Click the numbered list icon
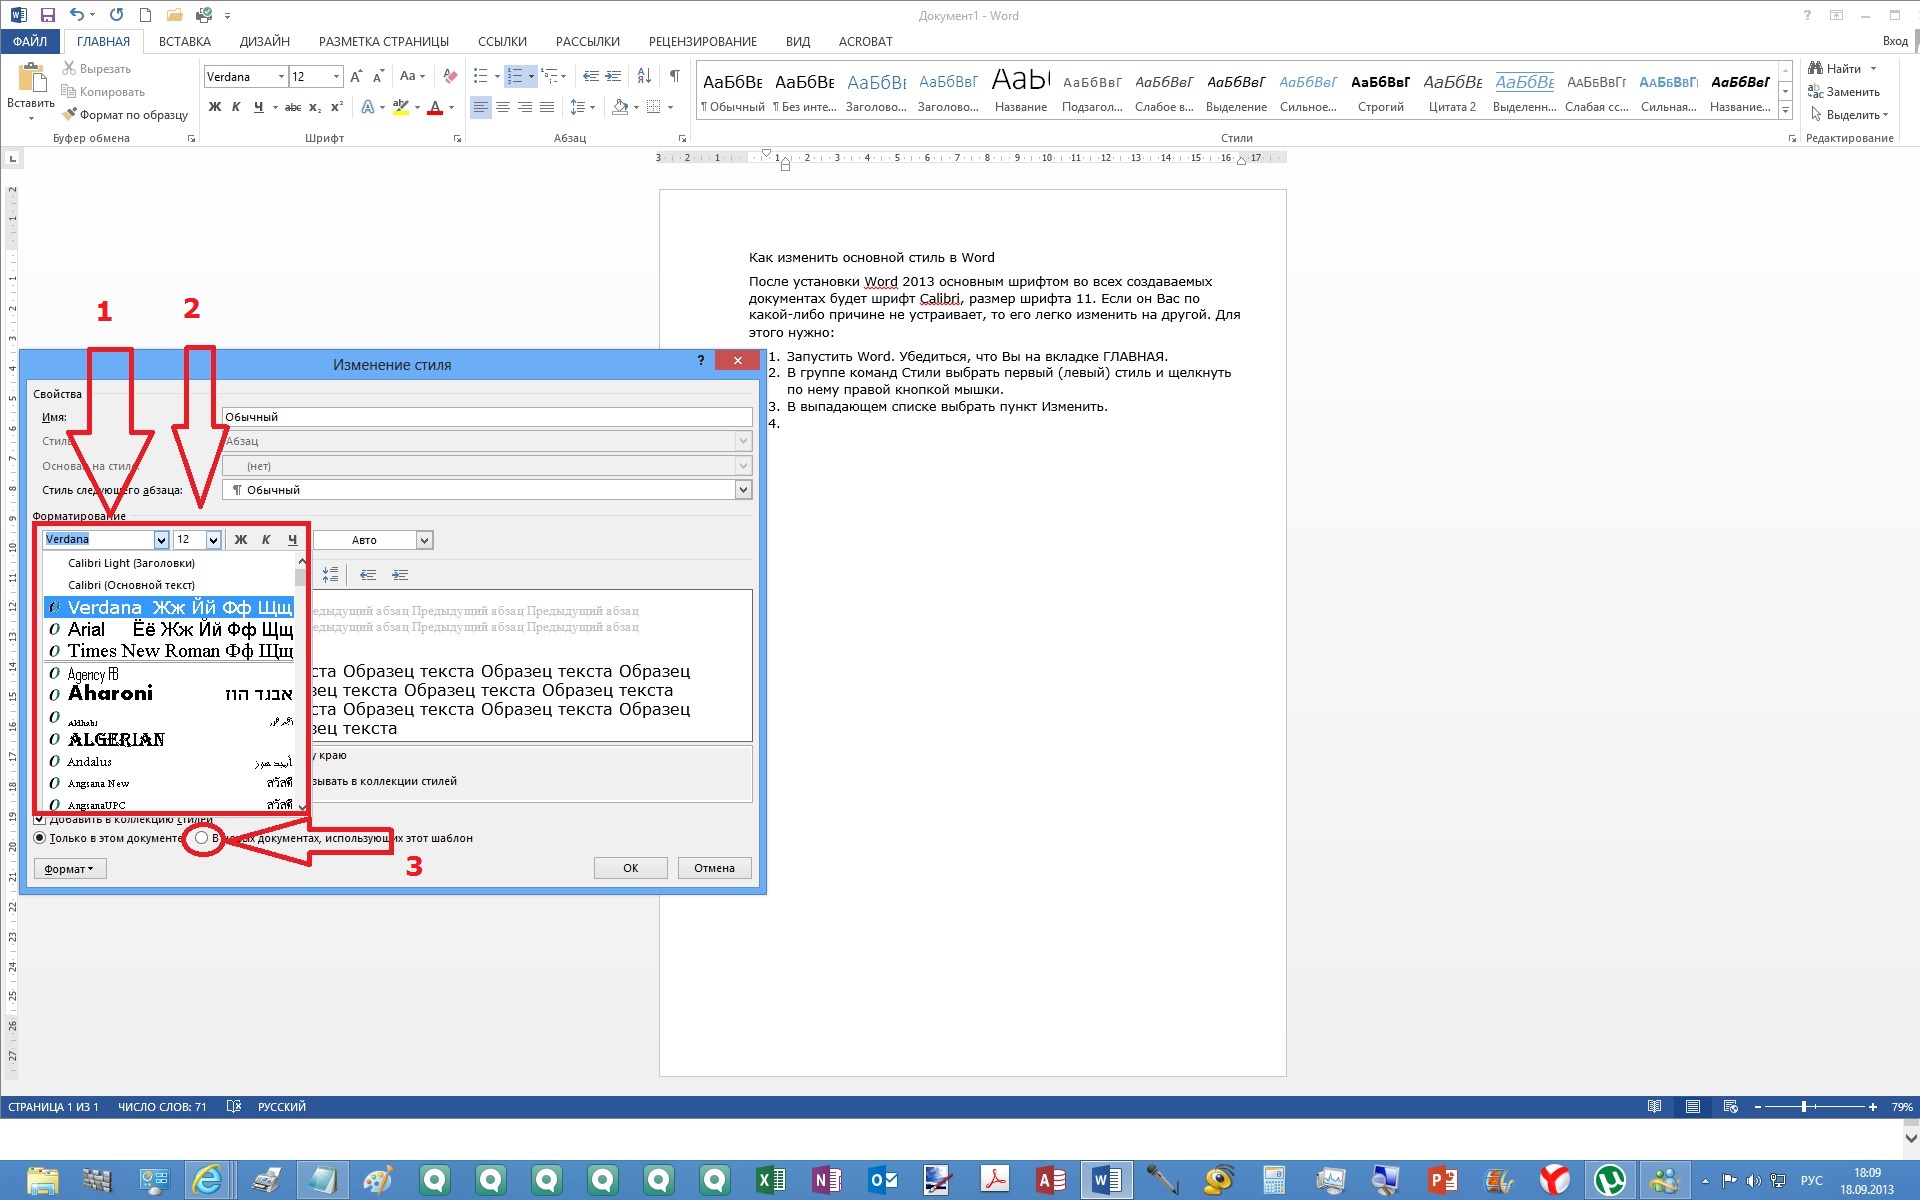The height and width of the screenshot is (1200, 1920). 514,76
